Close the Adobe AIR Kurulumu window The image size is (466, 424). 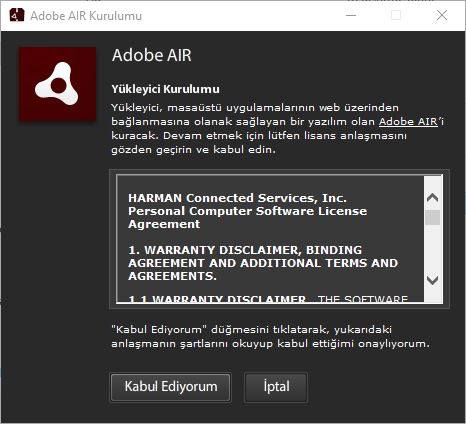pyautogui.click(x=442, y=15)
